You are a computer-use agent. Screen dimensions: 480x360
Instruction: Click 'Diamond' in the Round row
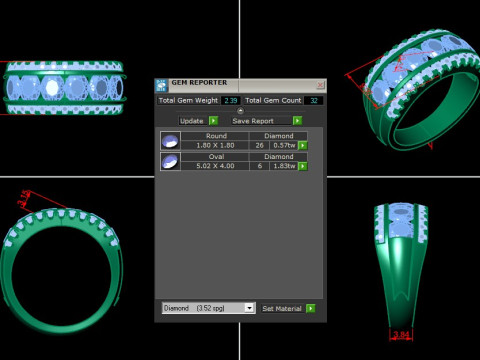click(x=279, y=136)
